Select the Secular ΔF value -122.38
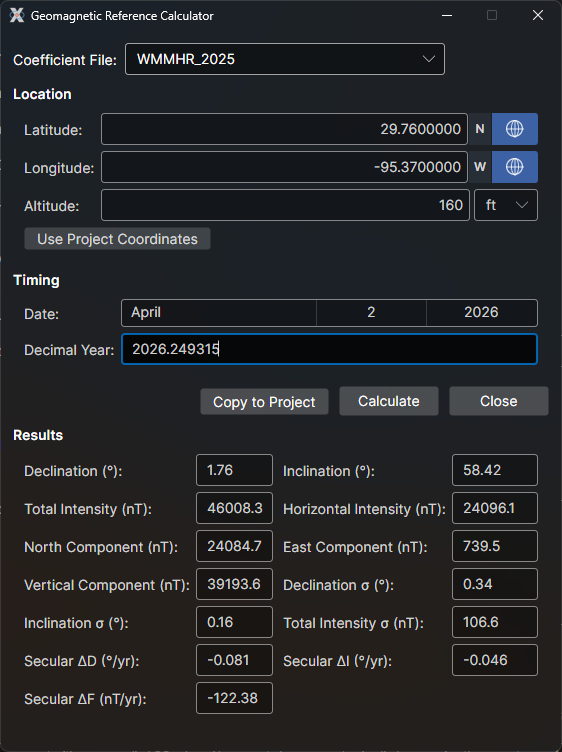Viewport: 562px width, 752px height. [x=234, y=698]
